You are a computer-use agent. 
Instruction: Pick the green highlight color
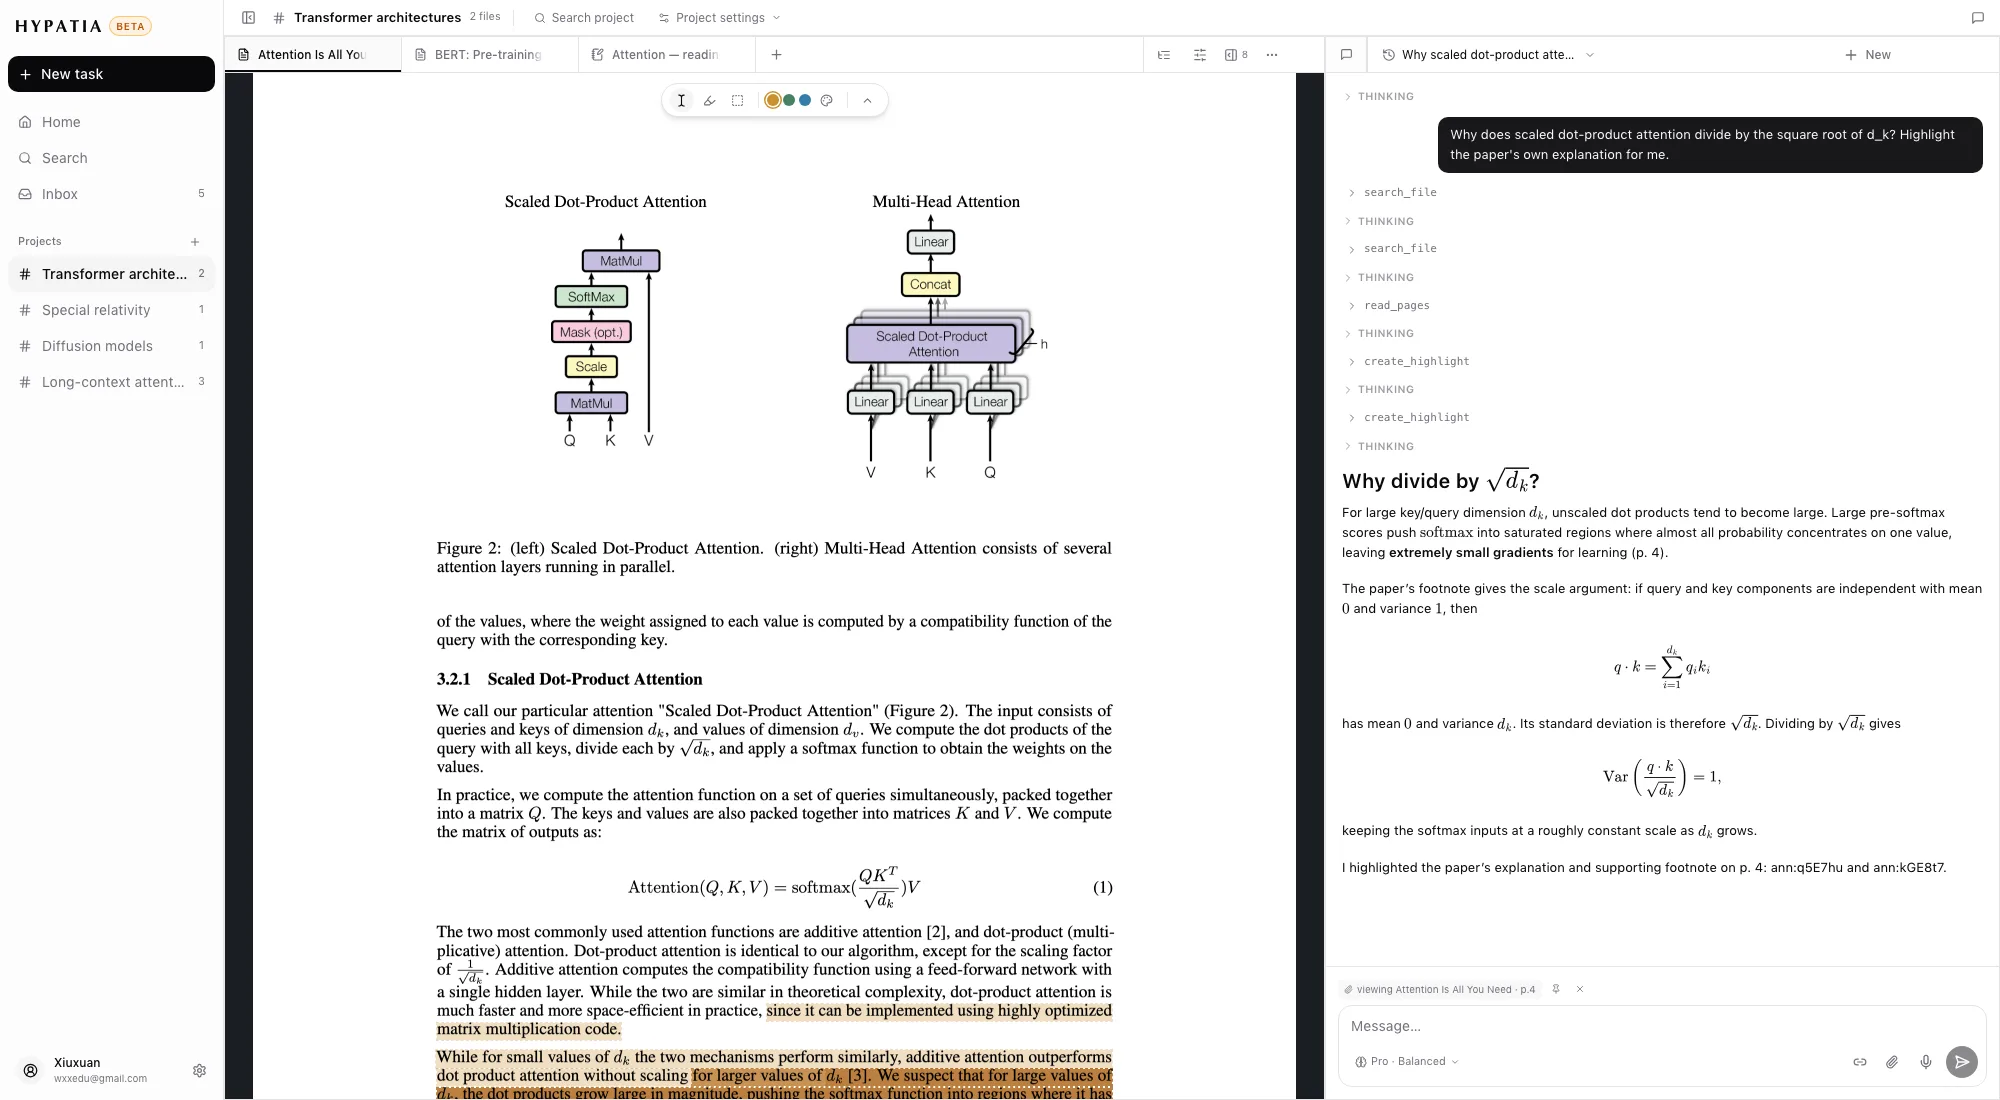pos(789,100)
